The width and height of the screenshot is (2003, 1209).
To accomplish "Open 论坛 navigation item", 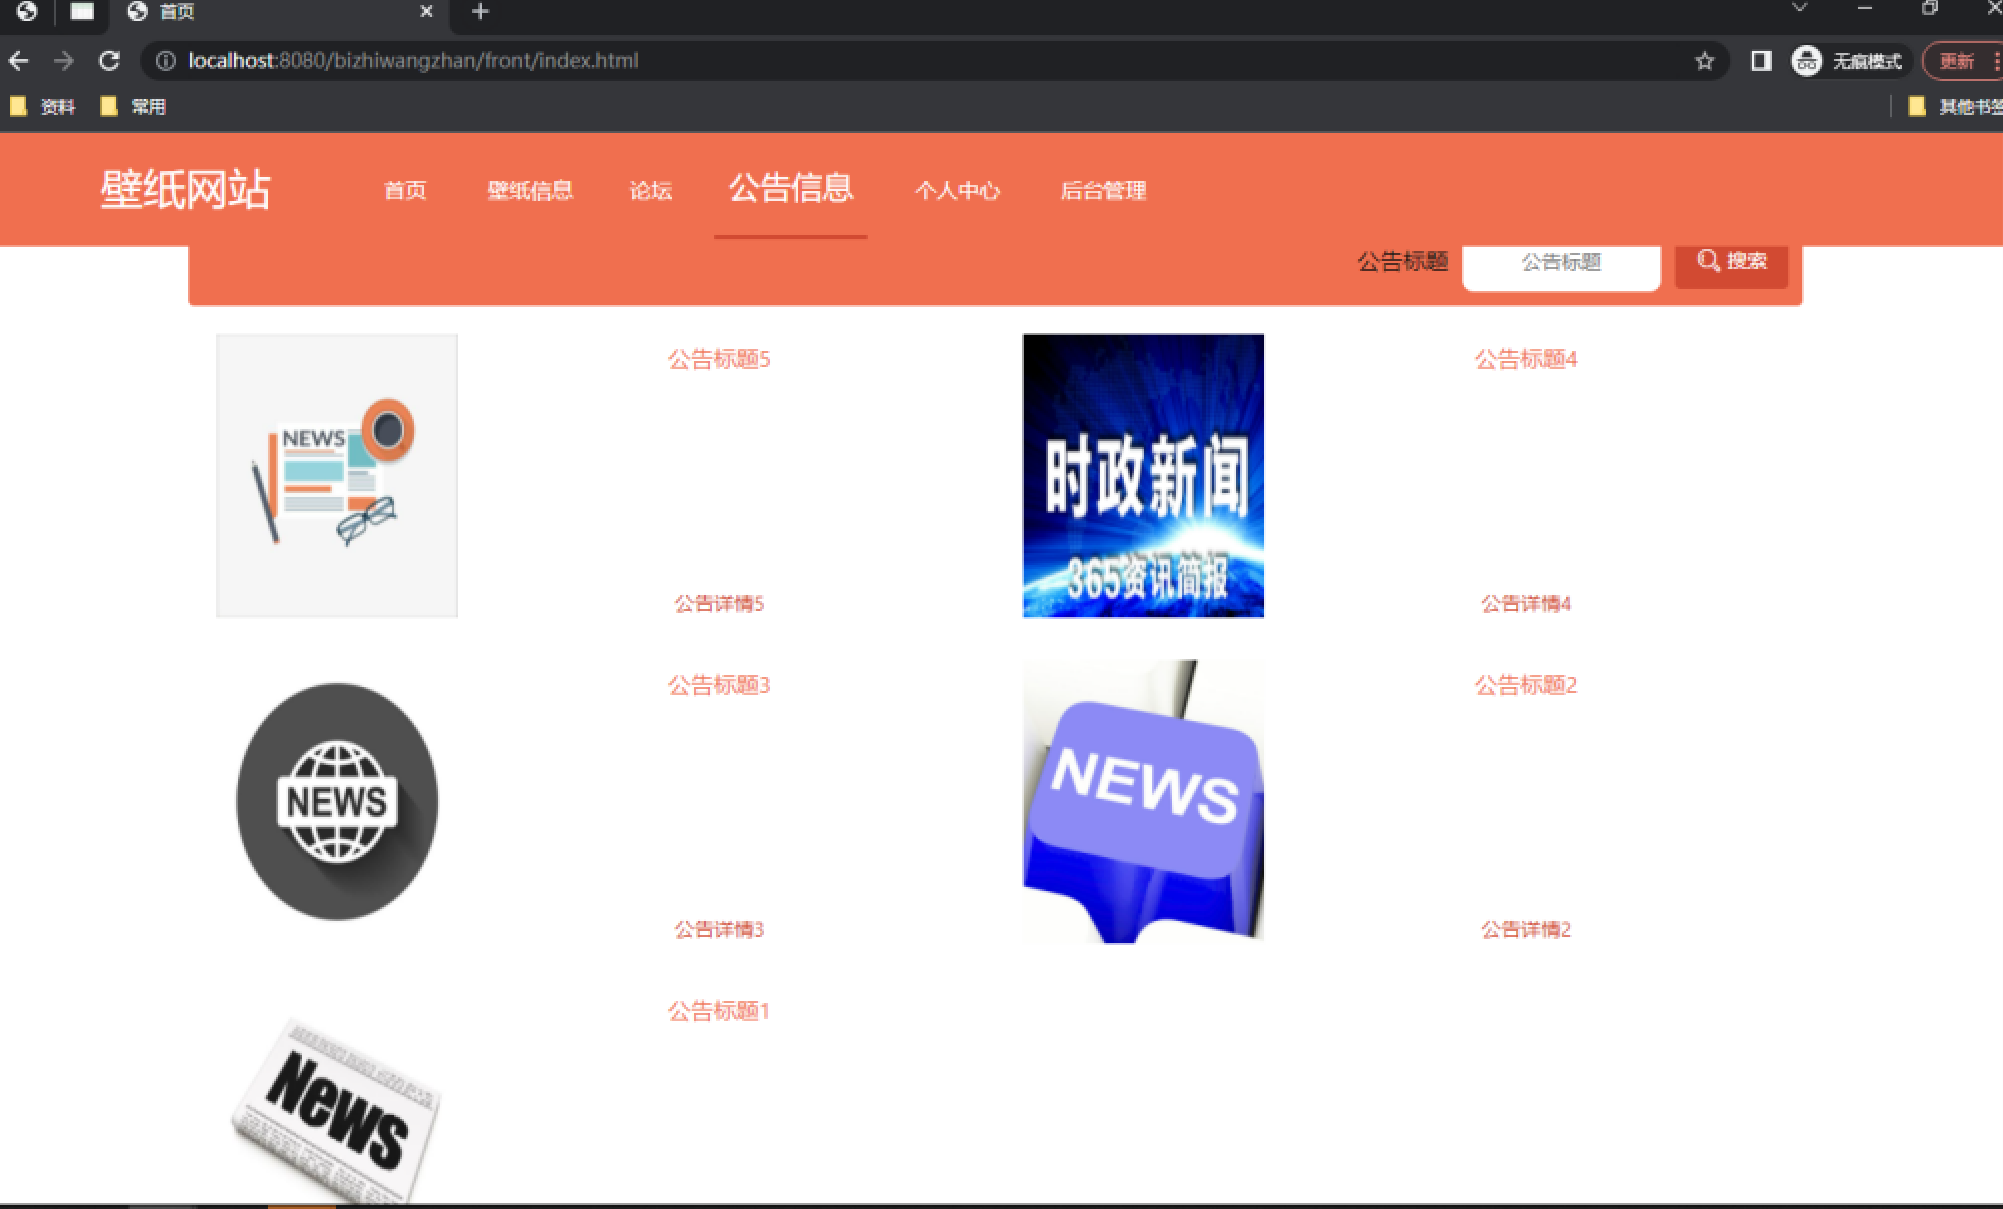I will [x=650, y=190].
